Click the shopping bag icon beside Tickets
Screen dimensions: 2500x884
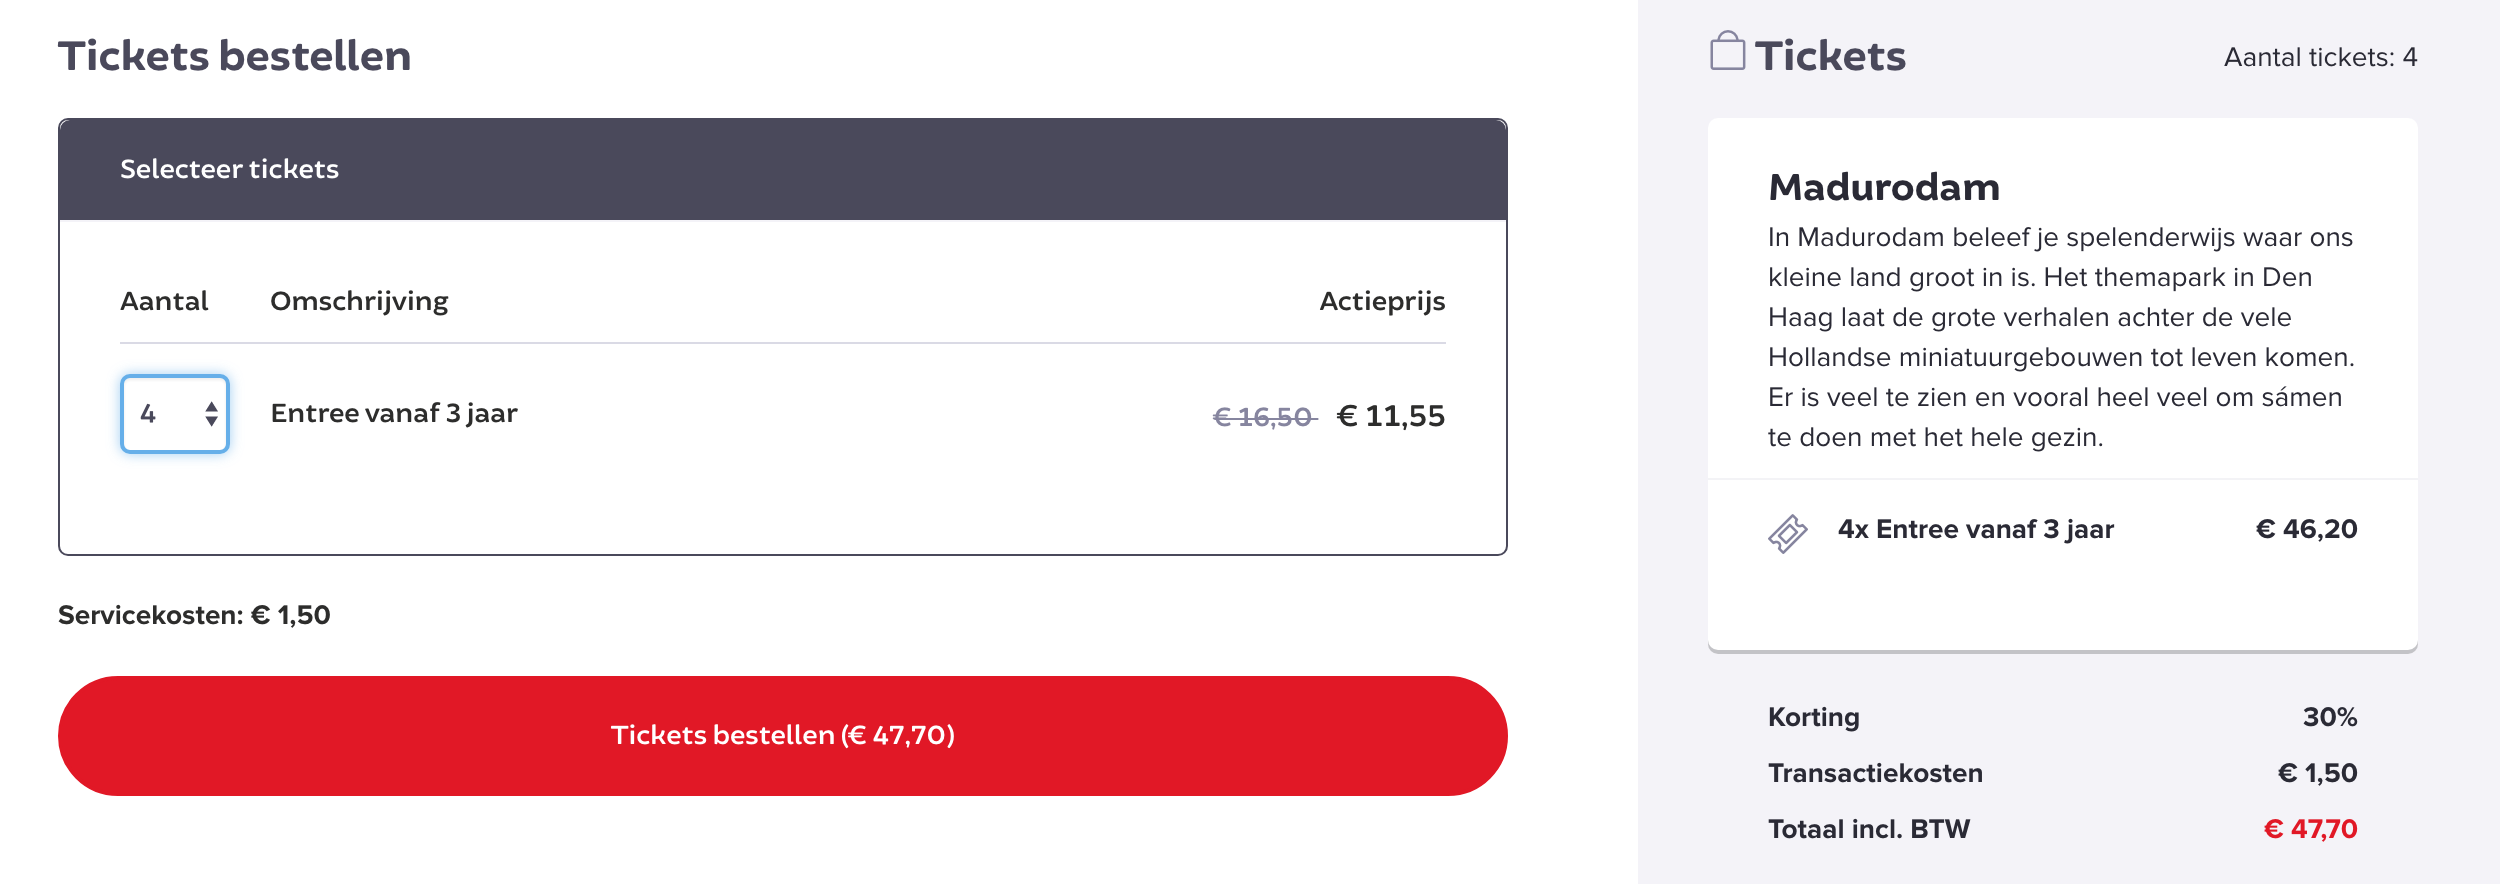tap(1727, 51)
